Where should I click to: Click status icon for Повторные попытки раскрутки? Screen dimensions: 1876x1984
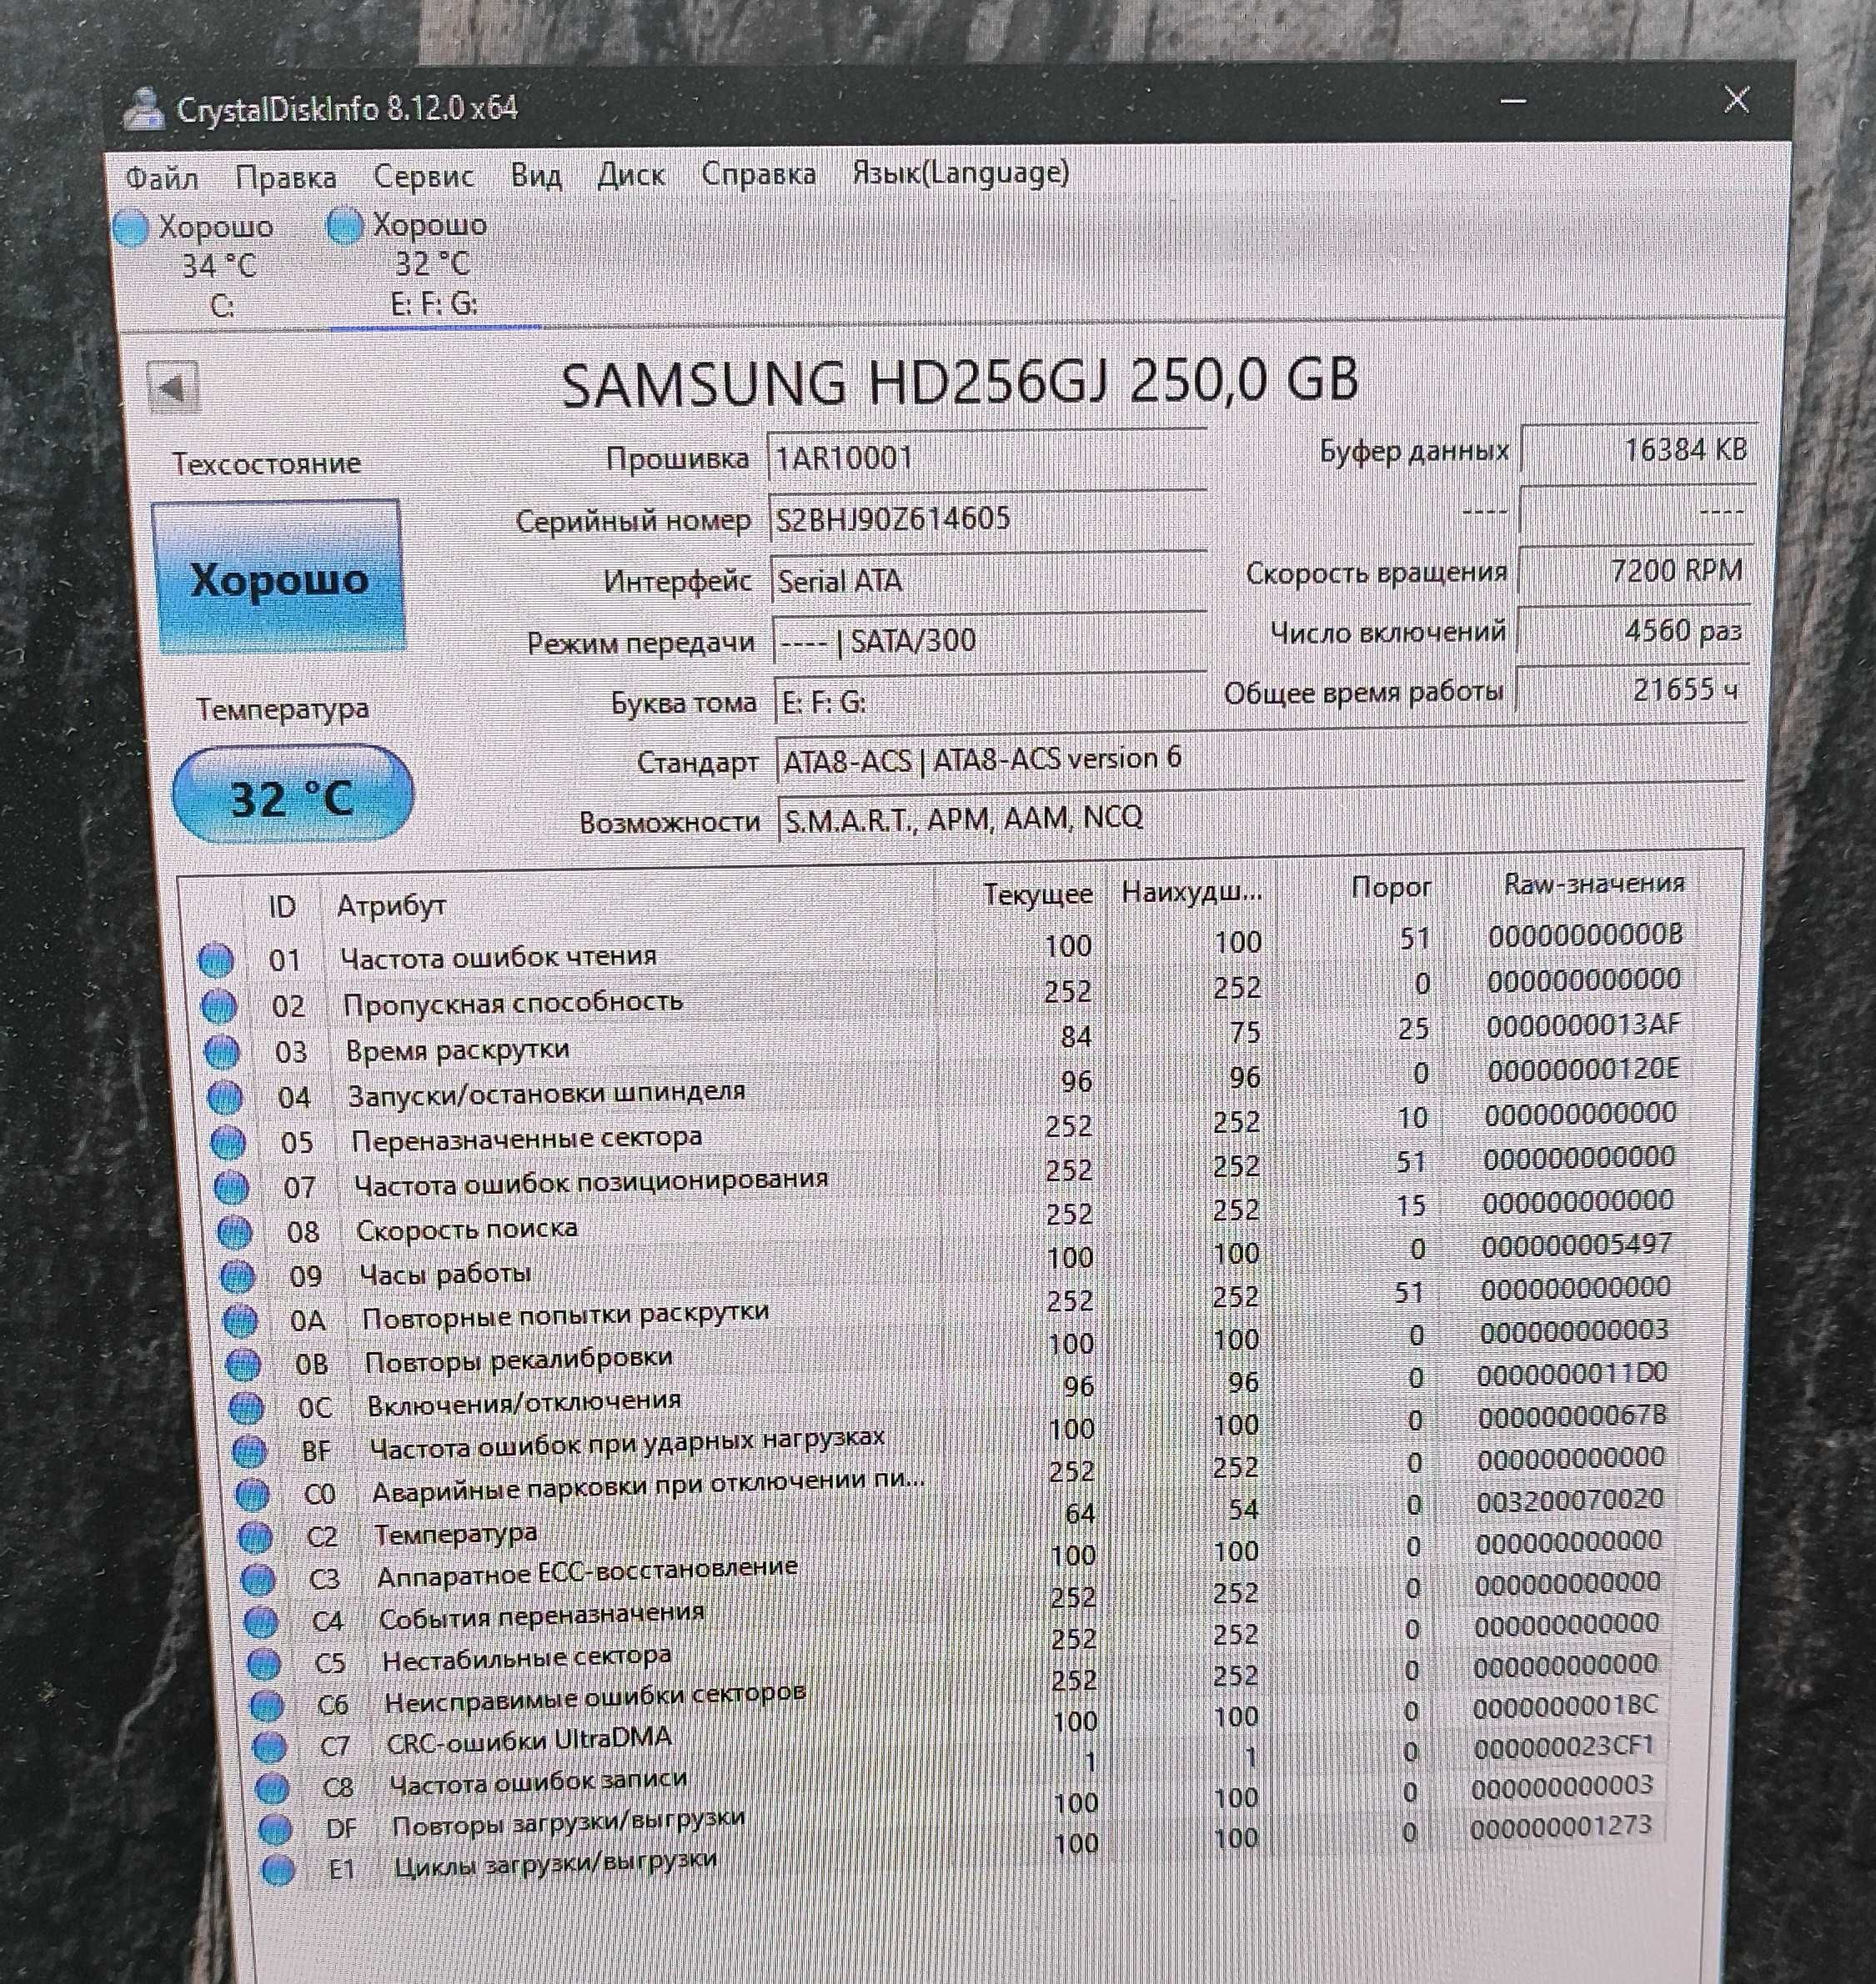tap(240, 1321)
